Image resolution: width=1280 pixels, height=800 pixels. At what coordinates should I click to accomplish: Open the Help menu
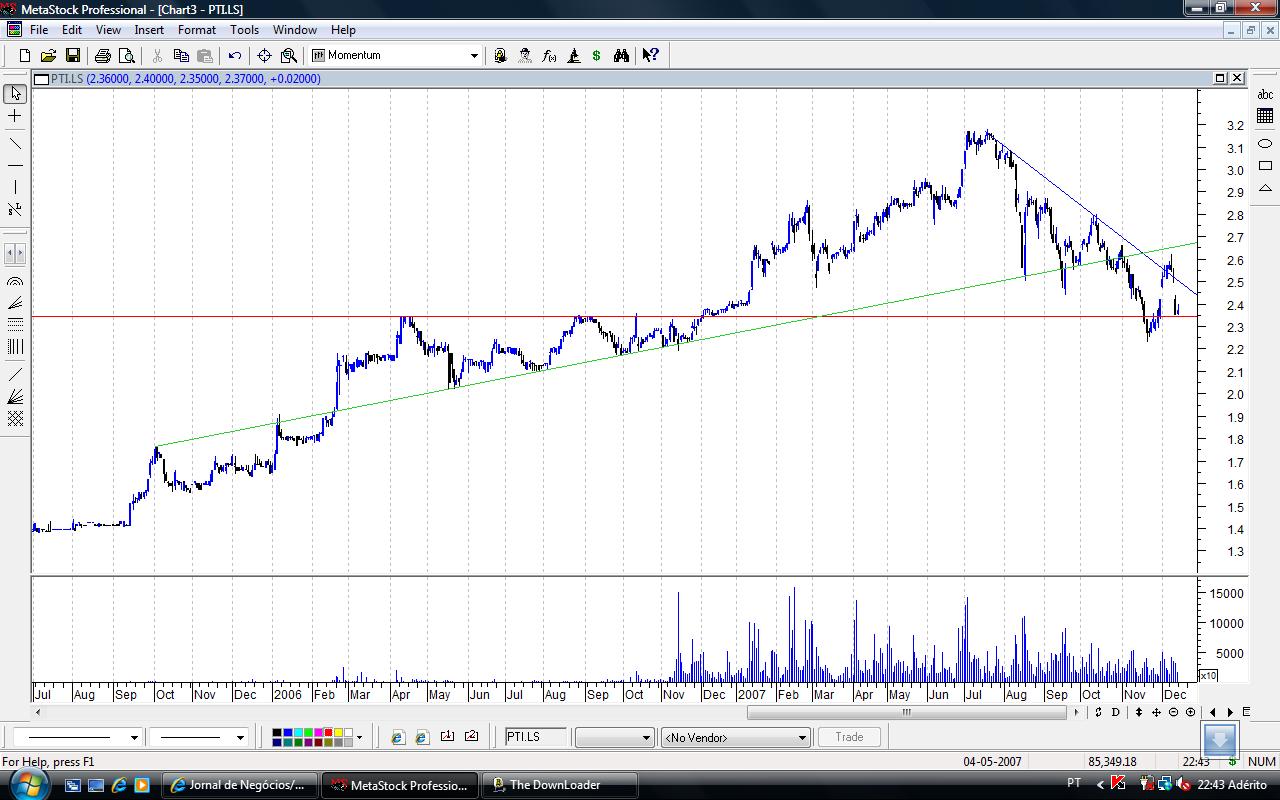pos(343,30)
